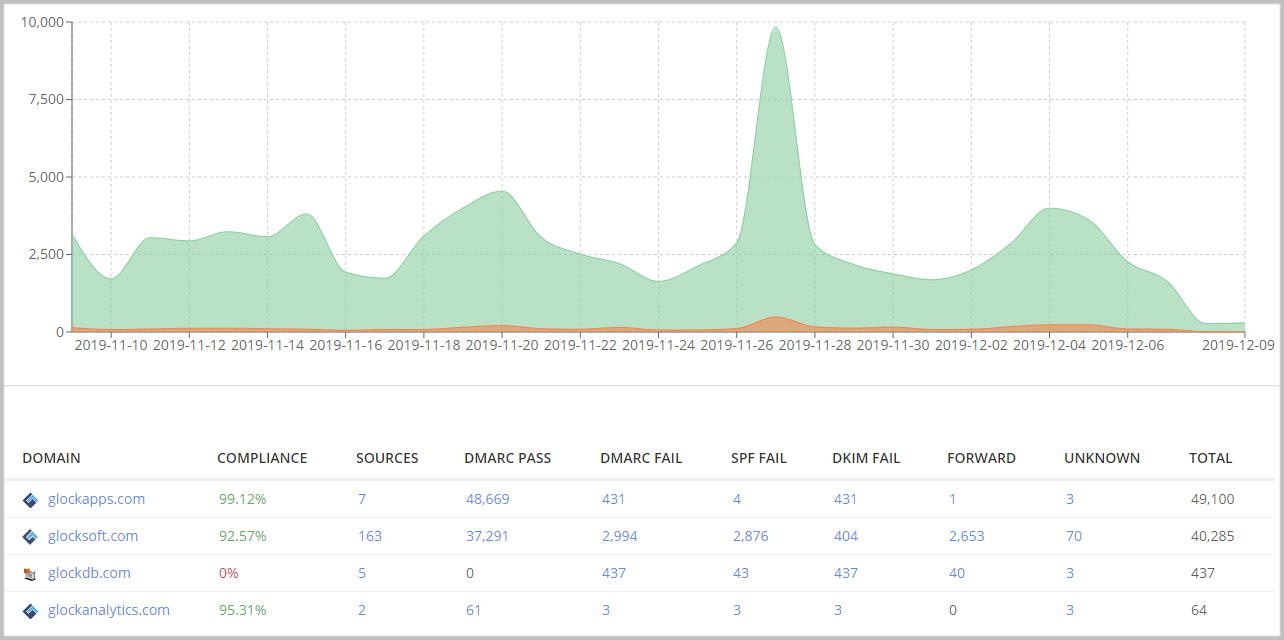Sort table by DMARC PASS column header

tap(507, 458)
